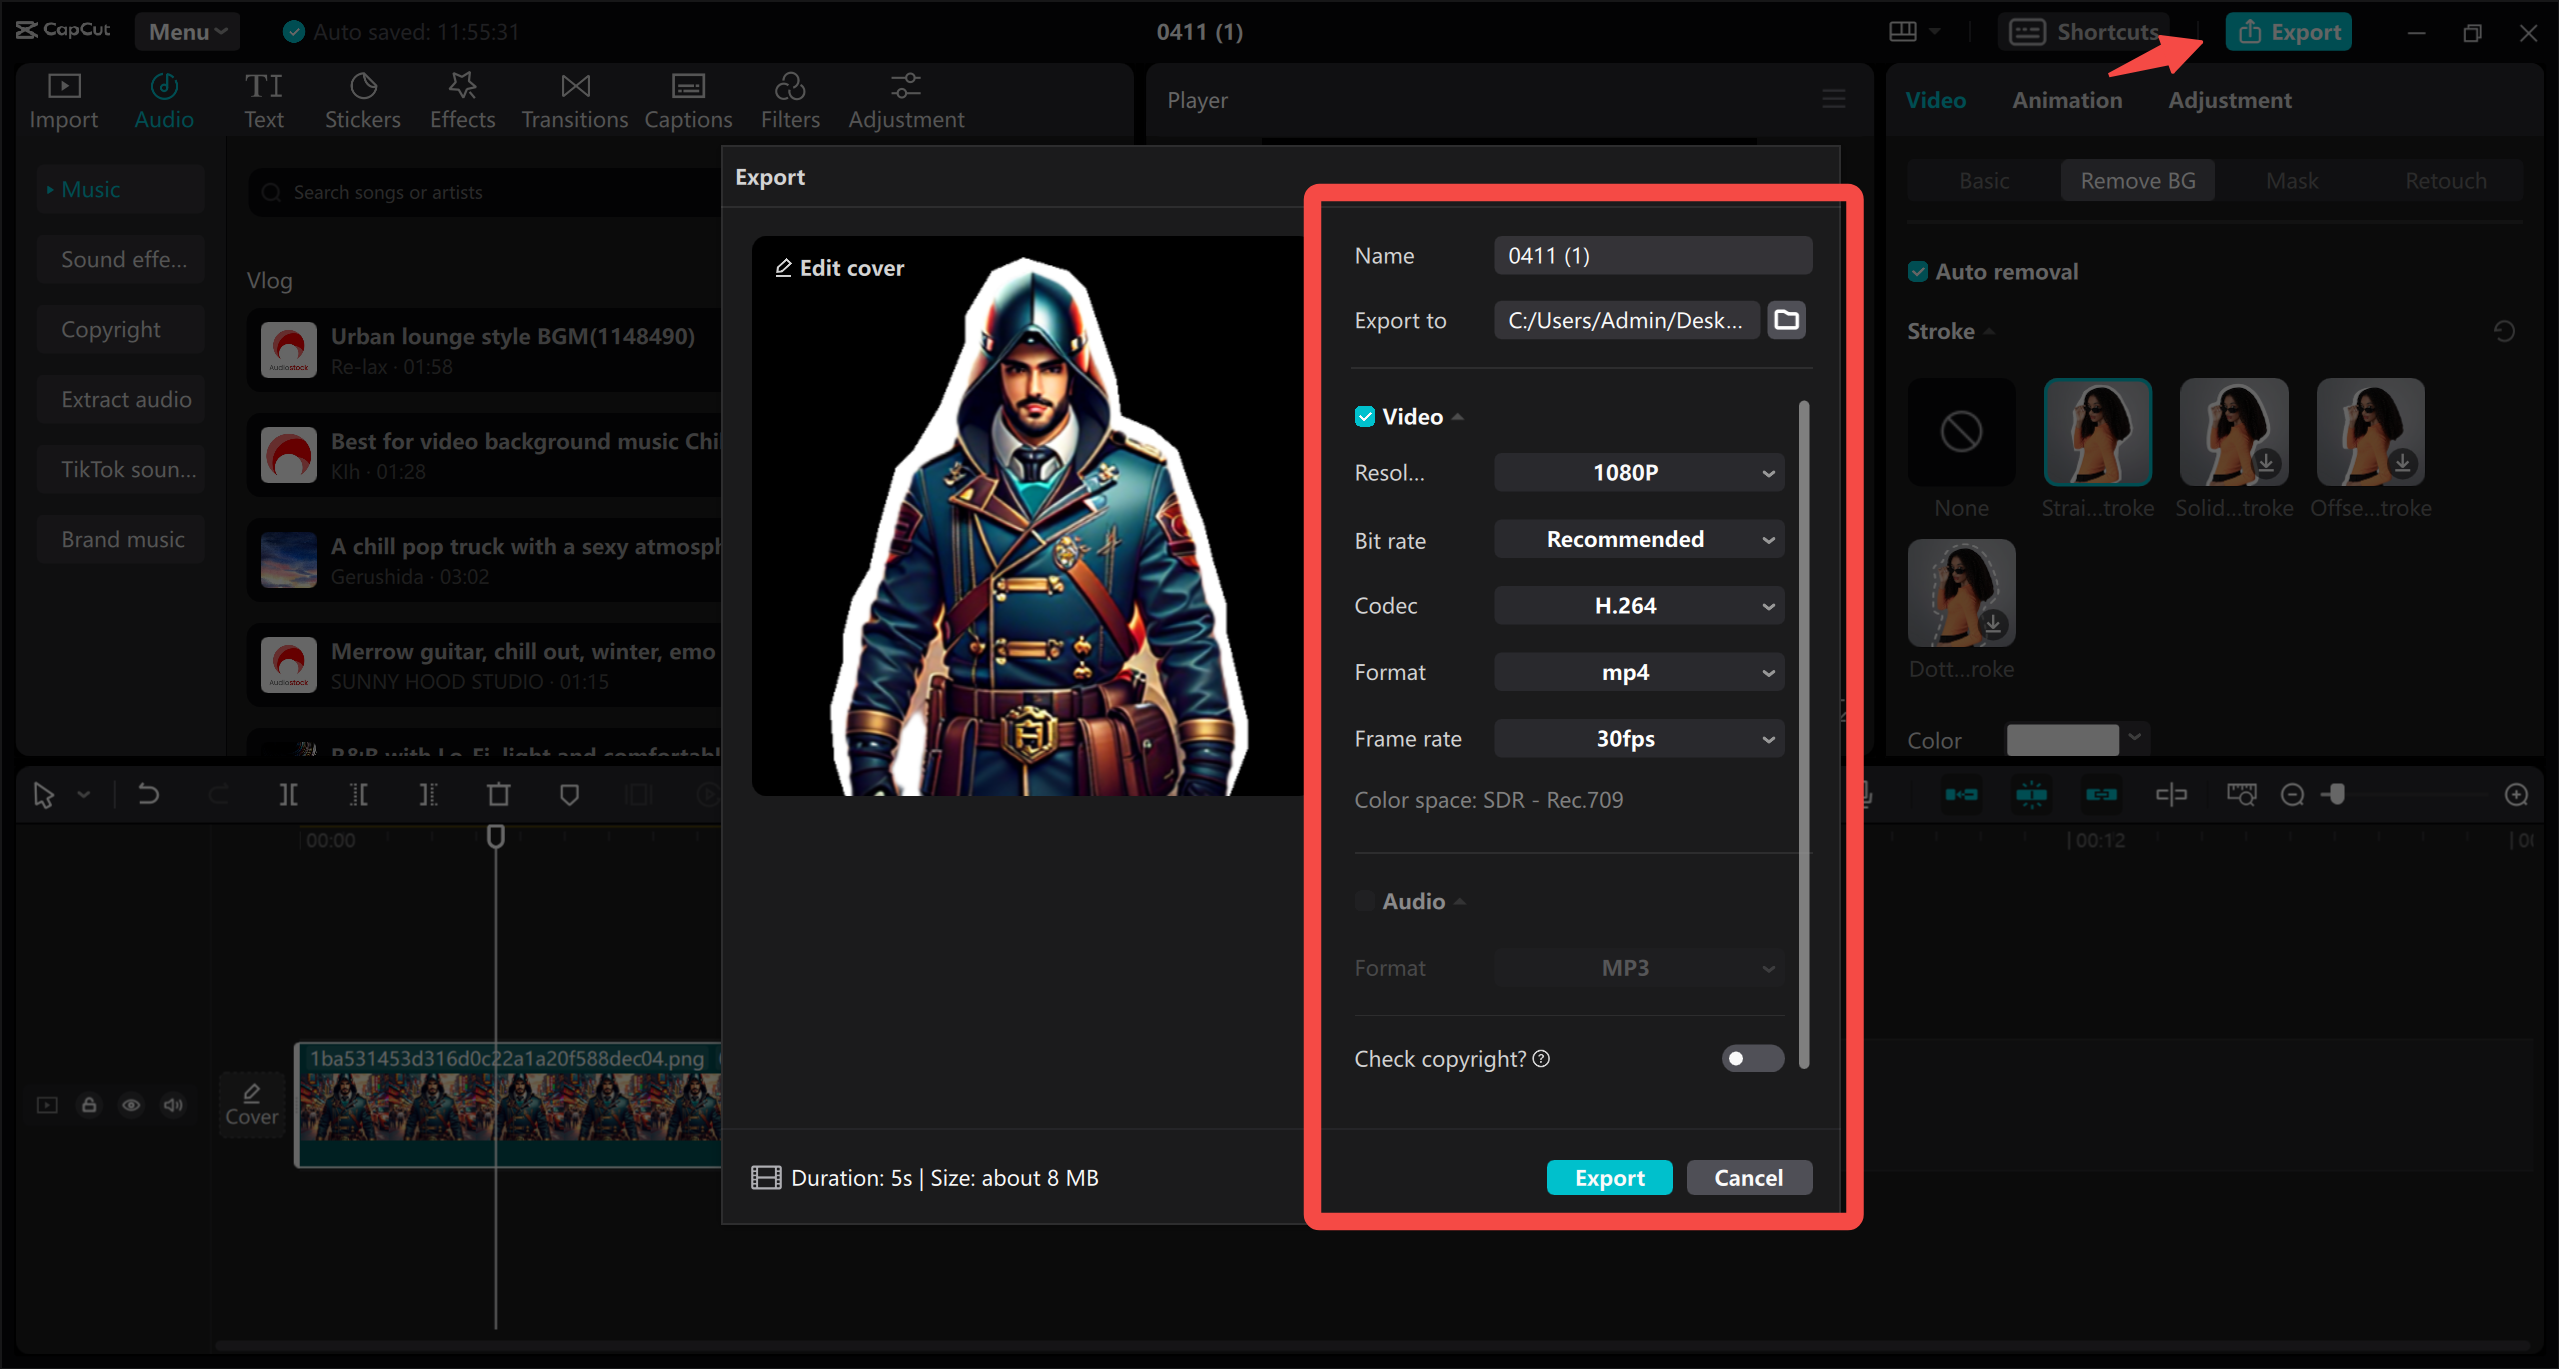
Task: Click the Export button in the dialog
Action: point(1608,1177)
